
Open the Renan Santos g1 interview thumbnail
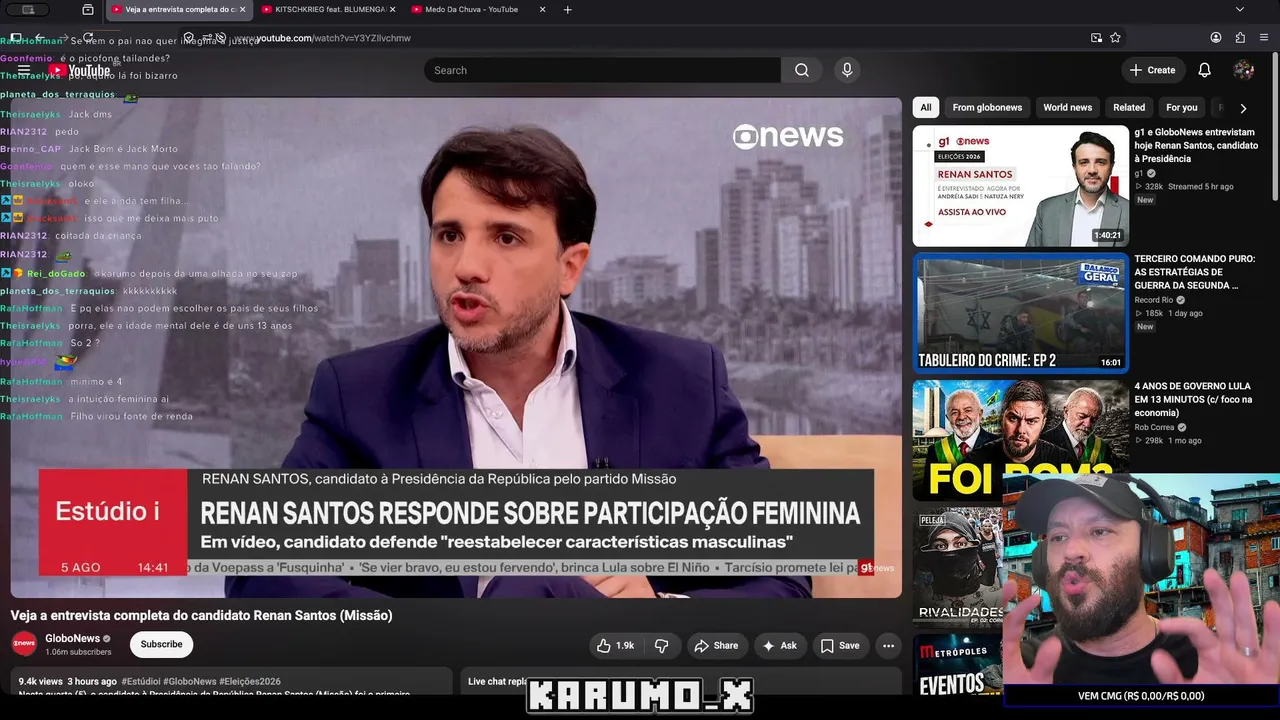click(1021, 186)
